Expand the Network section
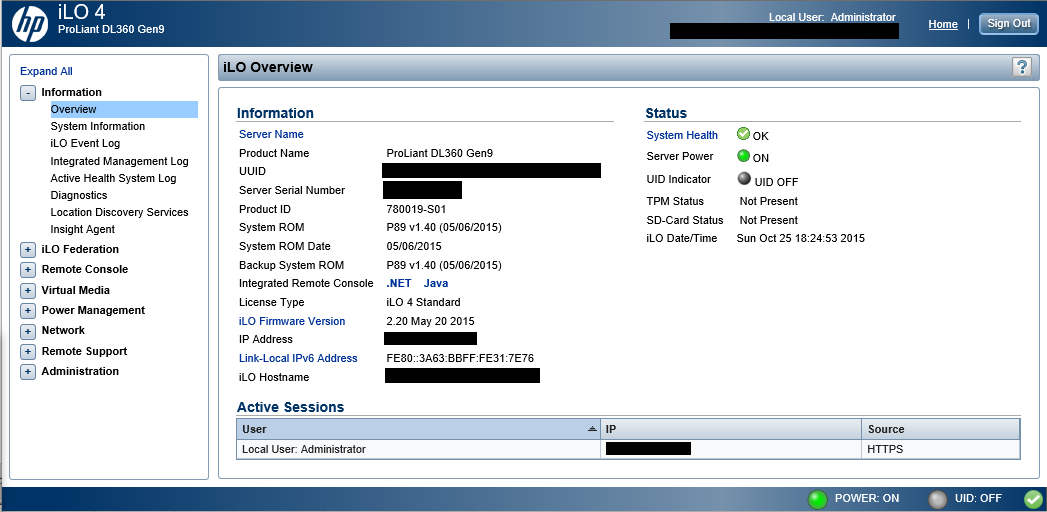Viewport: 1047px width, 512px height. point(27,332)
